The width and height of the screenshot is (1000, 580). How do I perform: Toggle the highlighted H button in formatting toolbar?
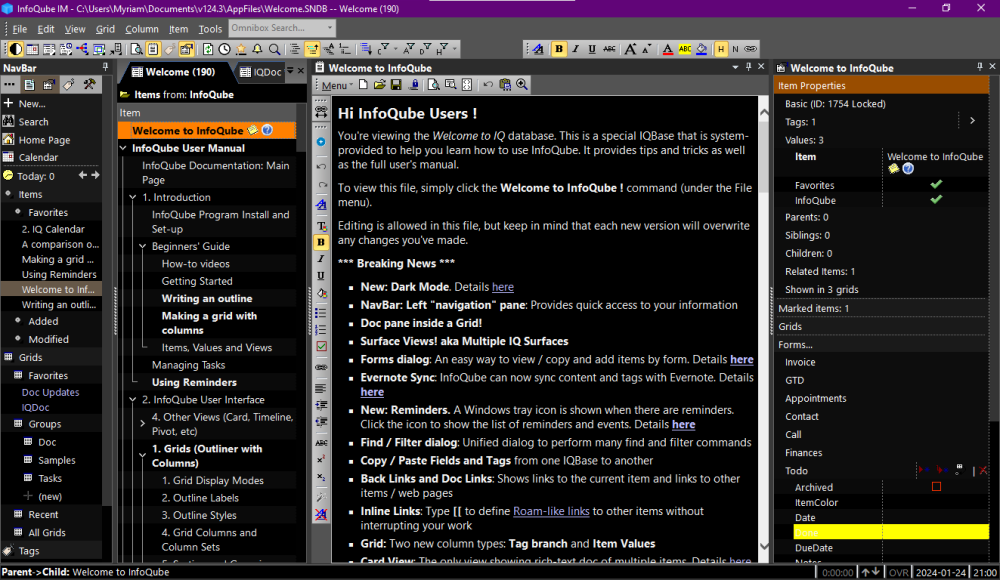pyautogui.click(x=721, y=49)
